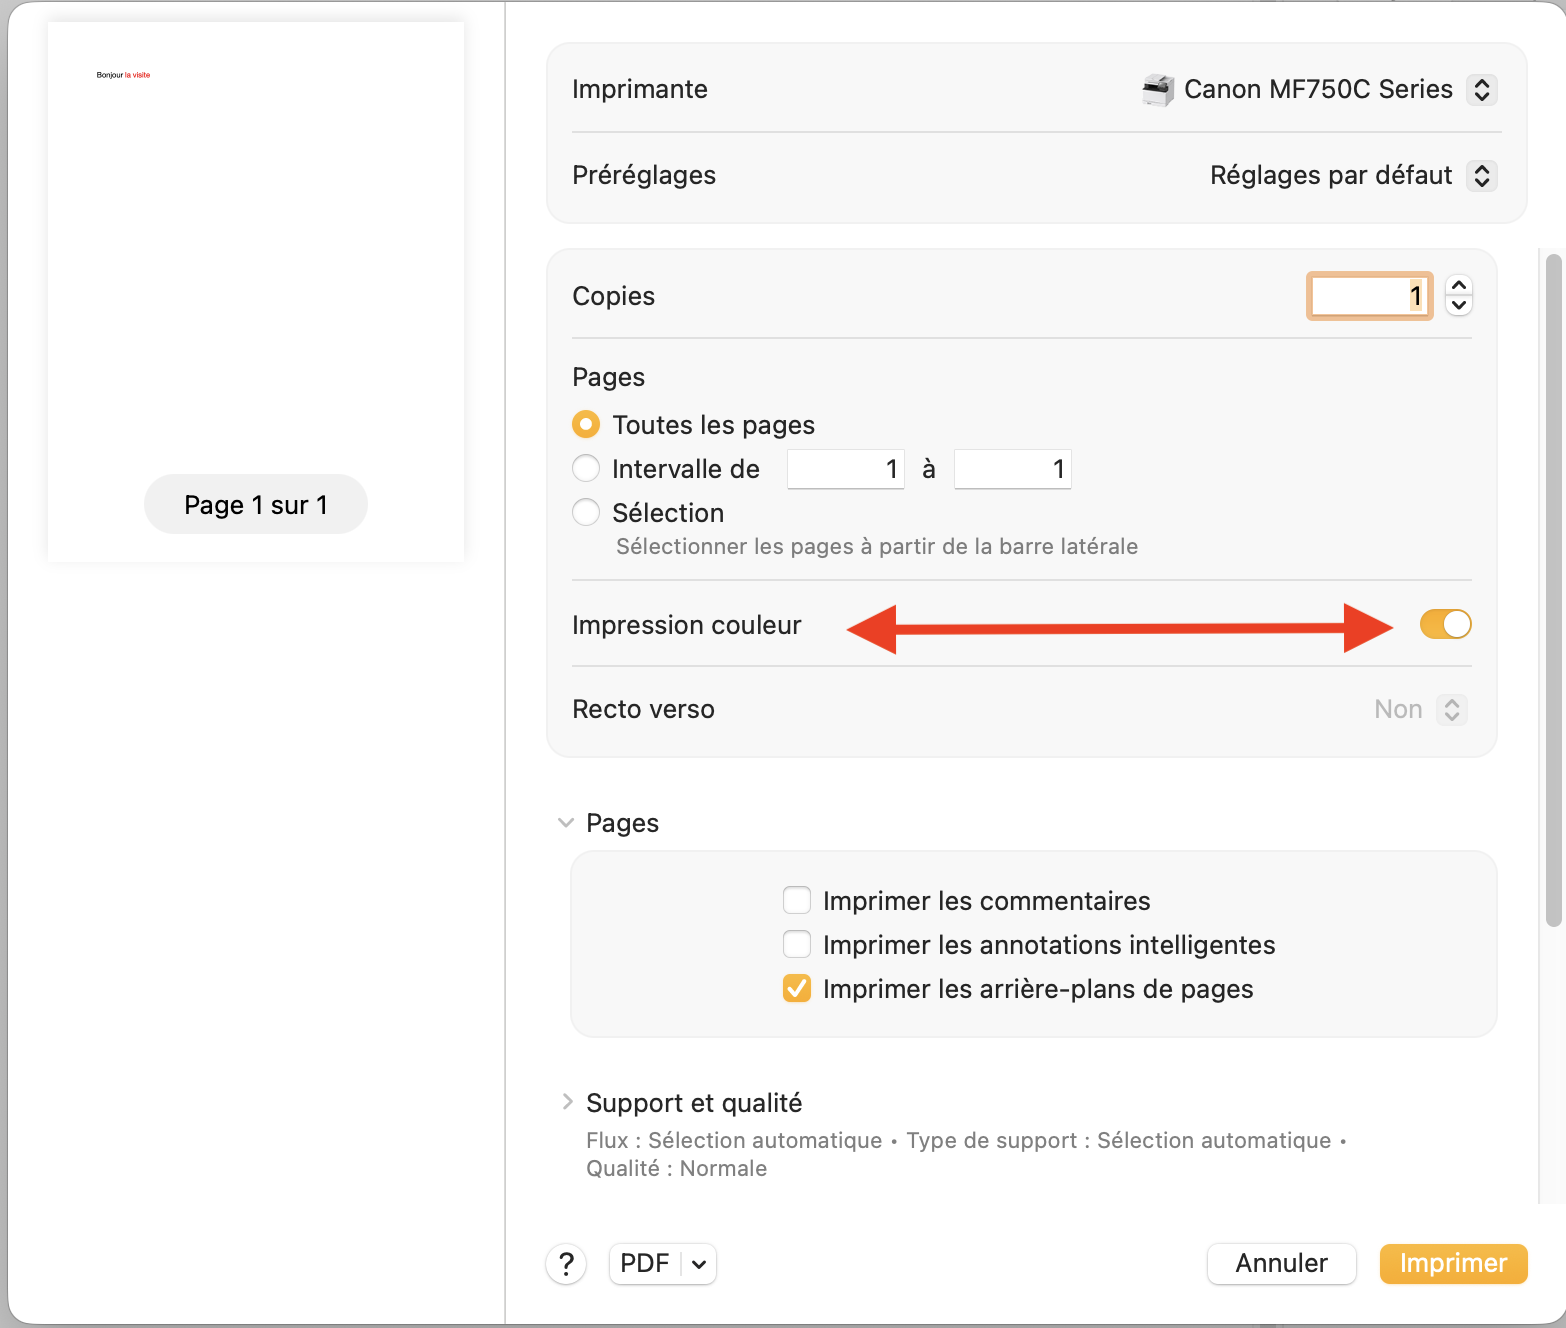
Task: Open the Préréglages presets dropdown
Action: tap(1481, 176)
